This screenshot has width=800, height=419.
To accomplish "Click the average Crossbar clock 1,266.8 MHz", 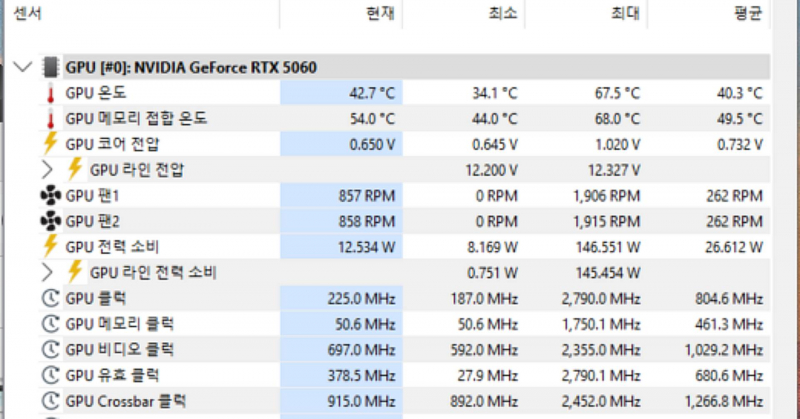I will [723, 401].
